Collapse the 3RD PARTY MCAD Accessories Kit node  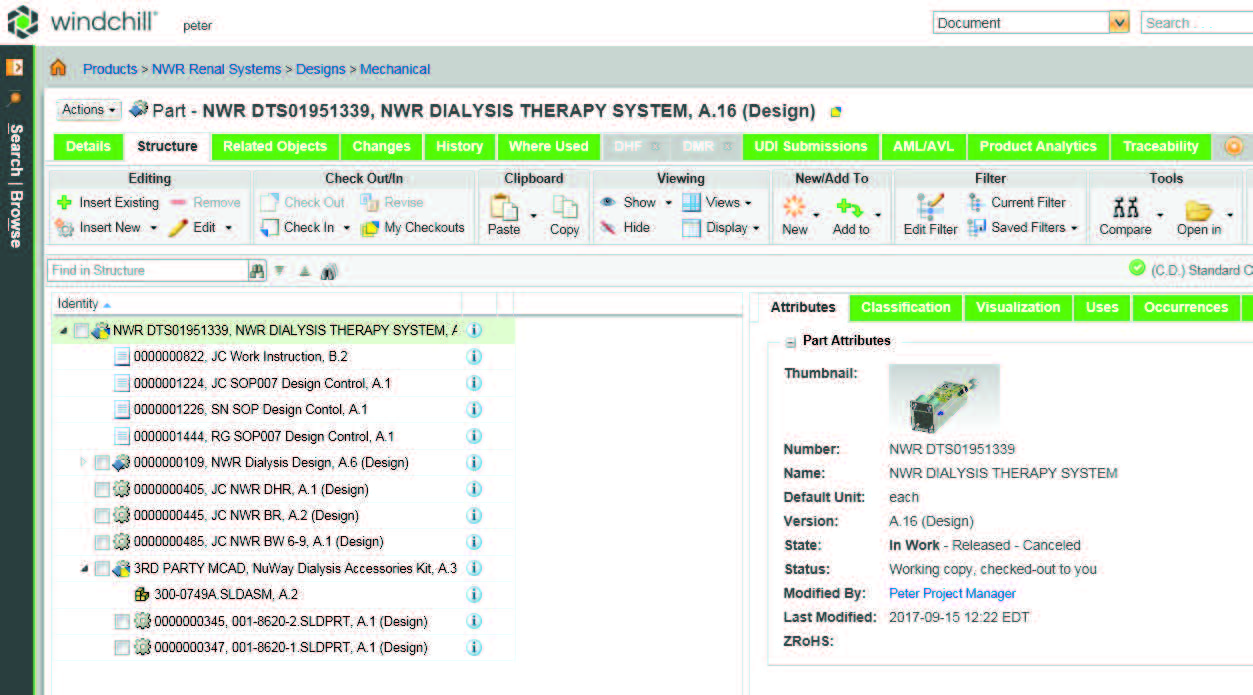(x=84, y=568)
